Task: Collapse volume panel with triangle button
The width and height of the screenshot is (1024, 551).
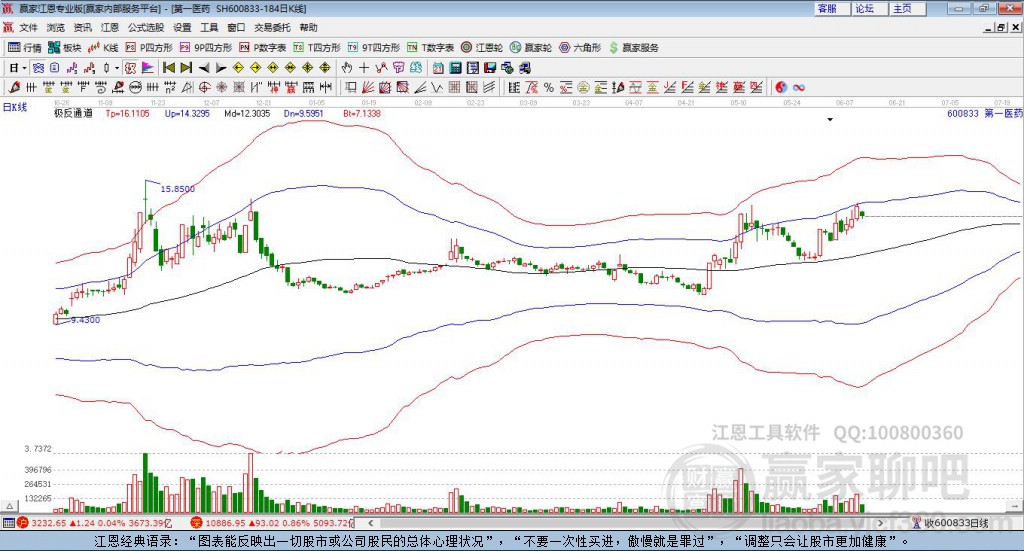Action: point(9,506)
